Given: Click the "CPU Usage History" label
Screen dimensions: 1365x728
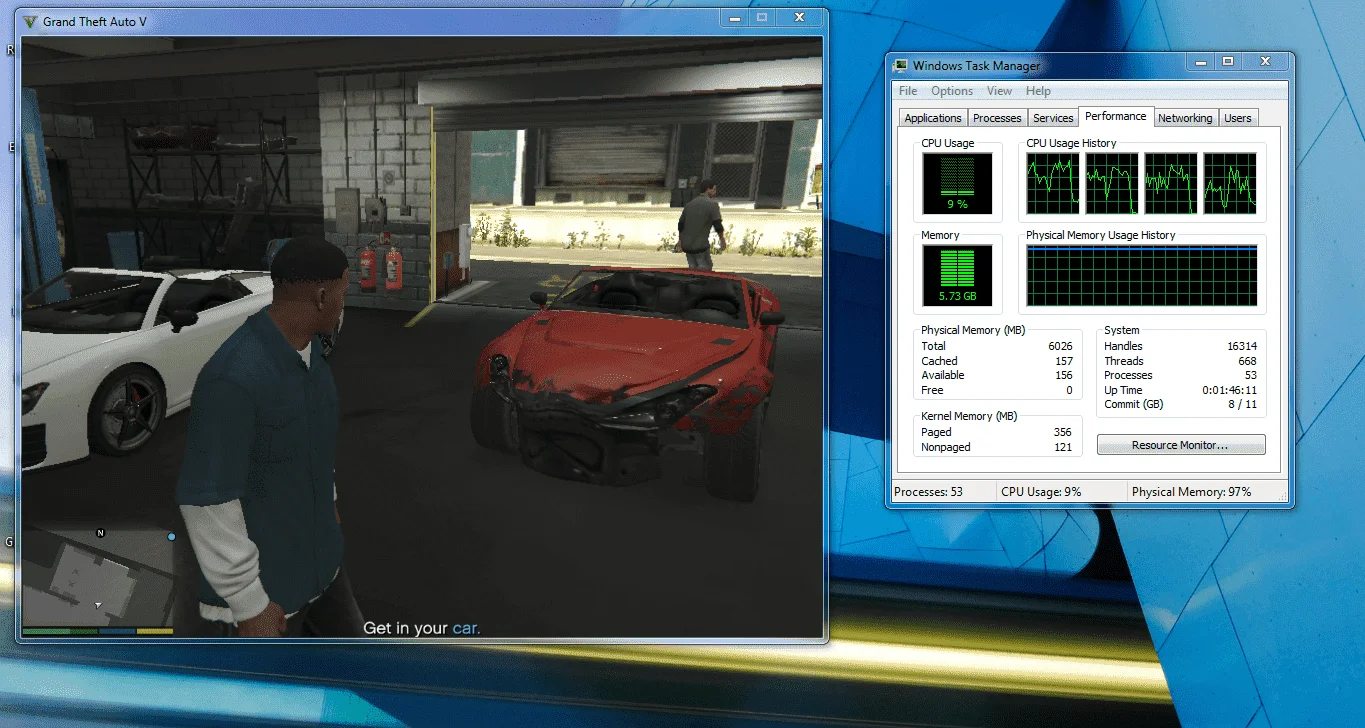Looking at the screenshot, I should coord(1071,143).
